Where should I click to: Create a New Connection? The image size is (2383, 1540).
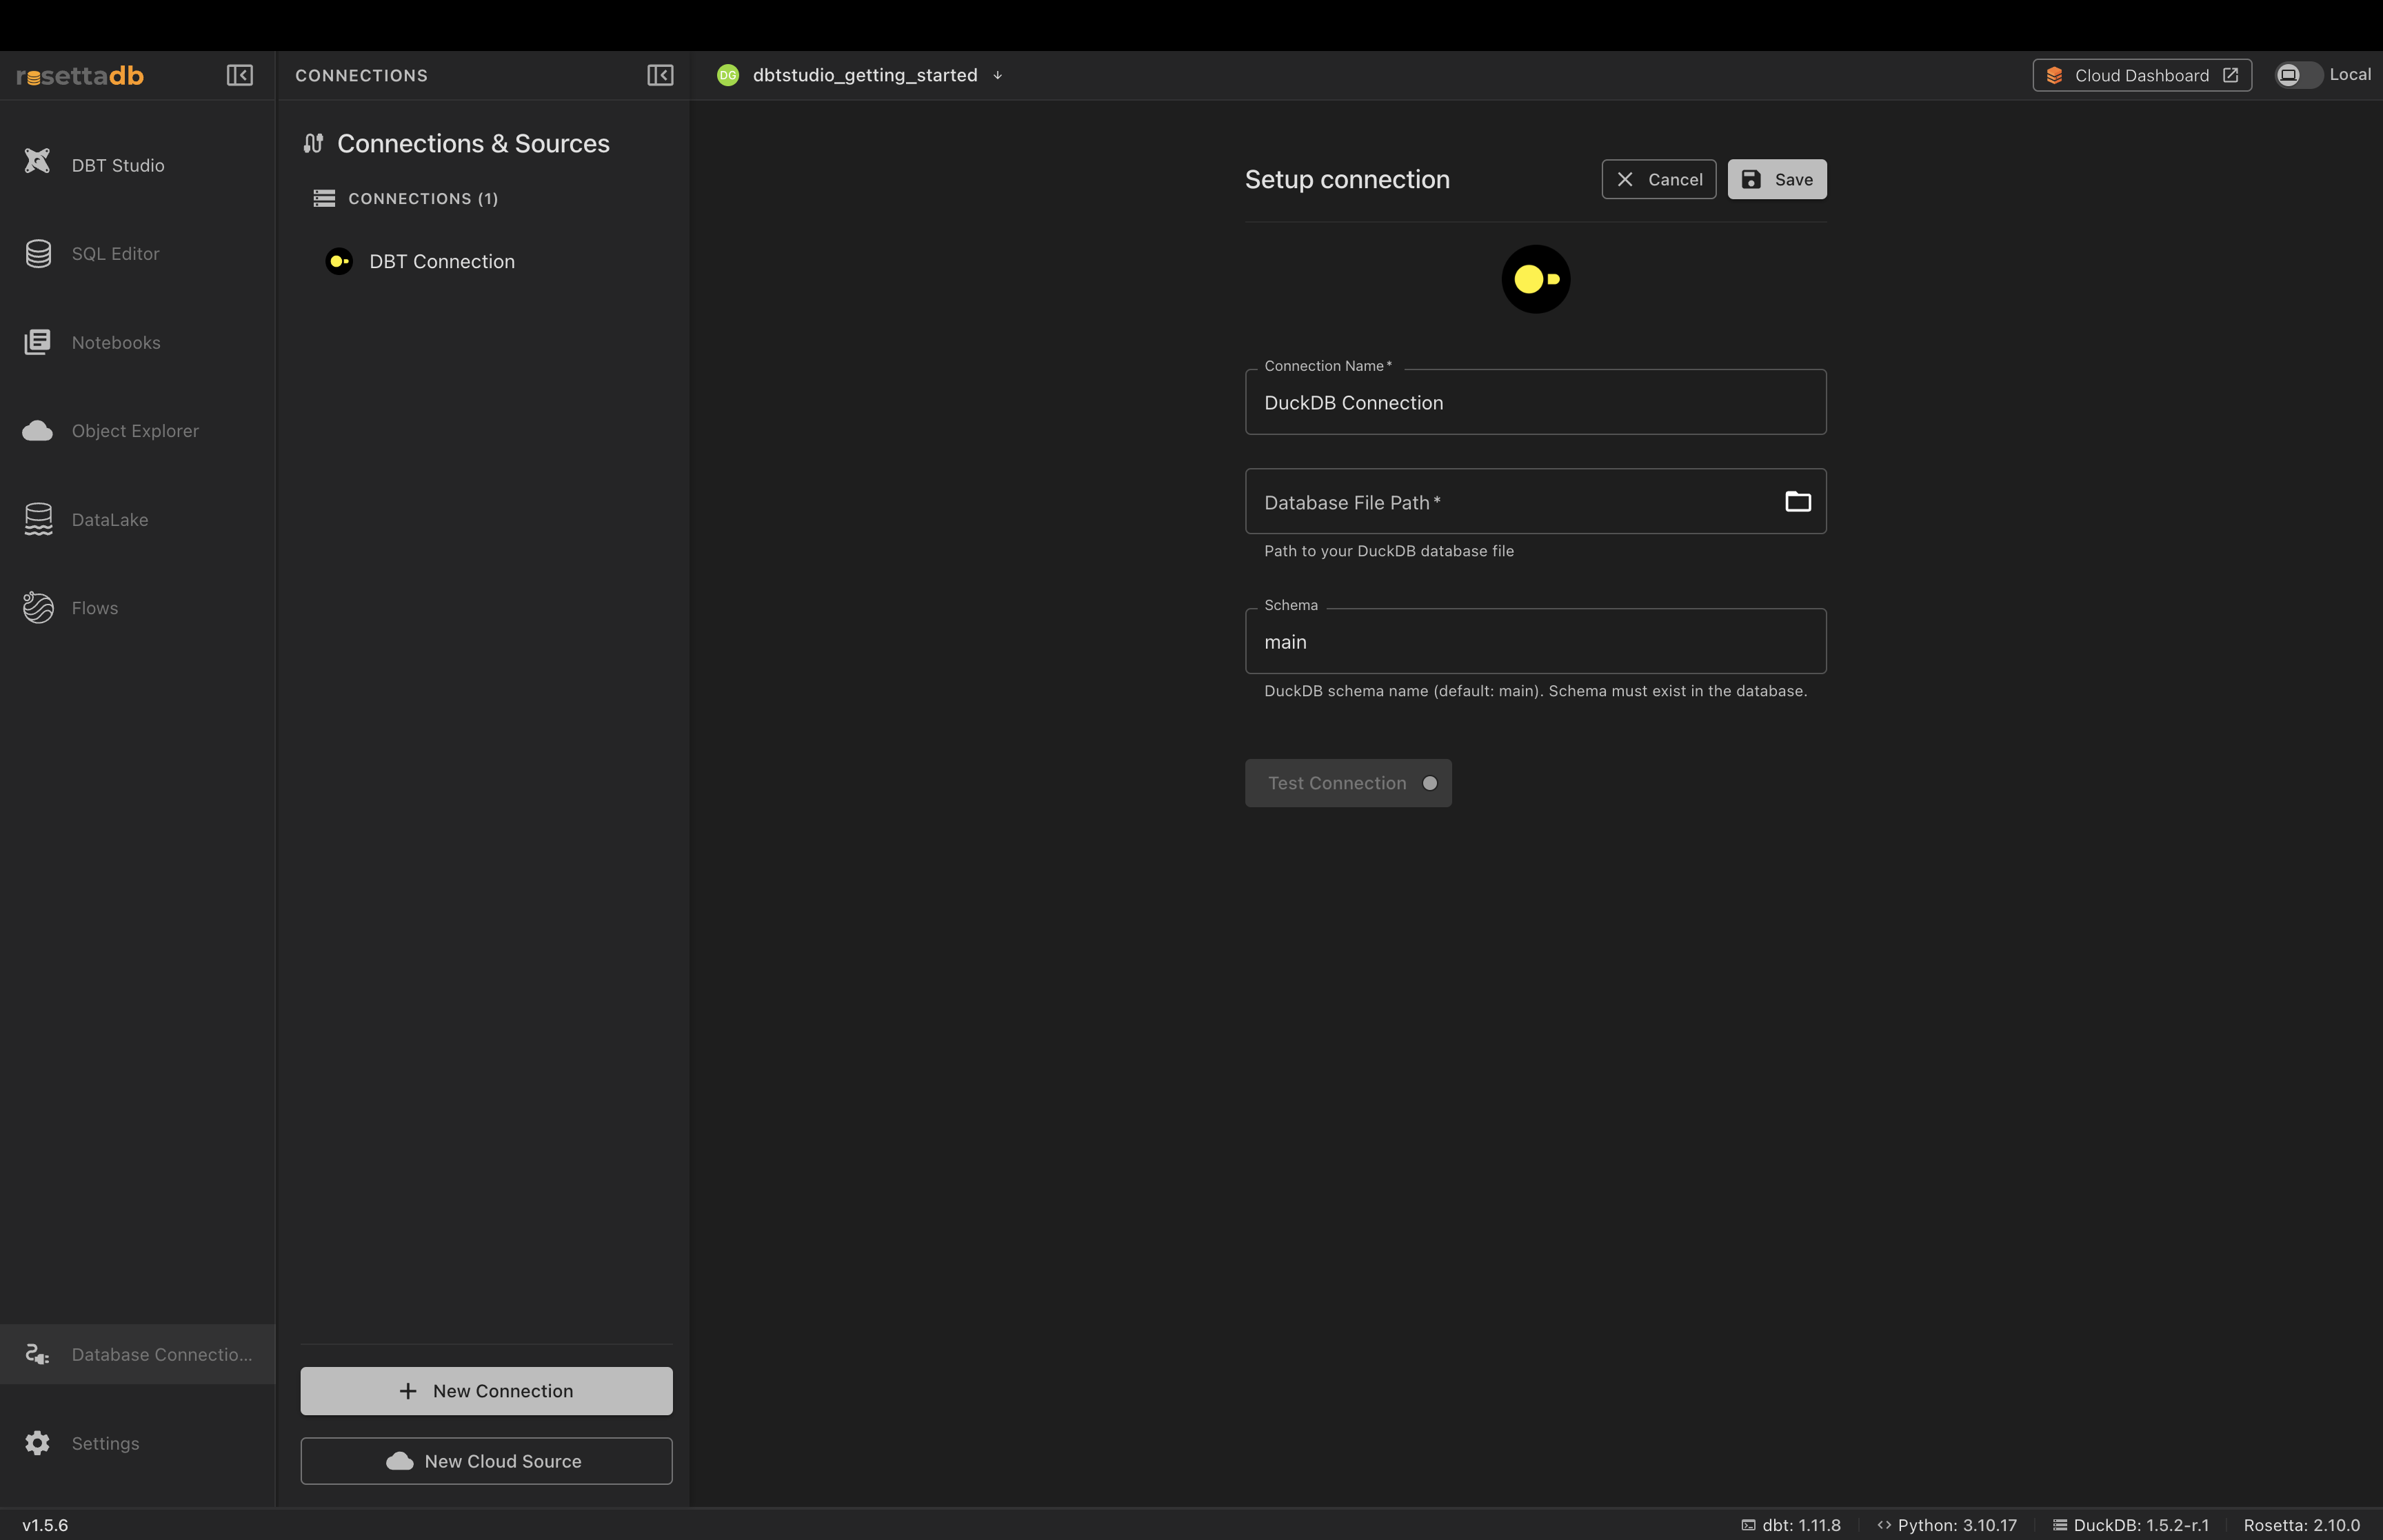point(486,1391)
